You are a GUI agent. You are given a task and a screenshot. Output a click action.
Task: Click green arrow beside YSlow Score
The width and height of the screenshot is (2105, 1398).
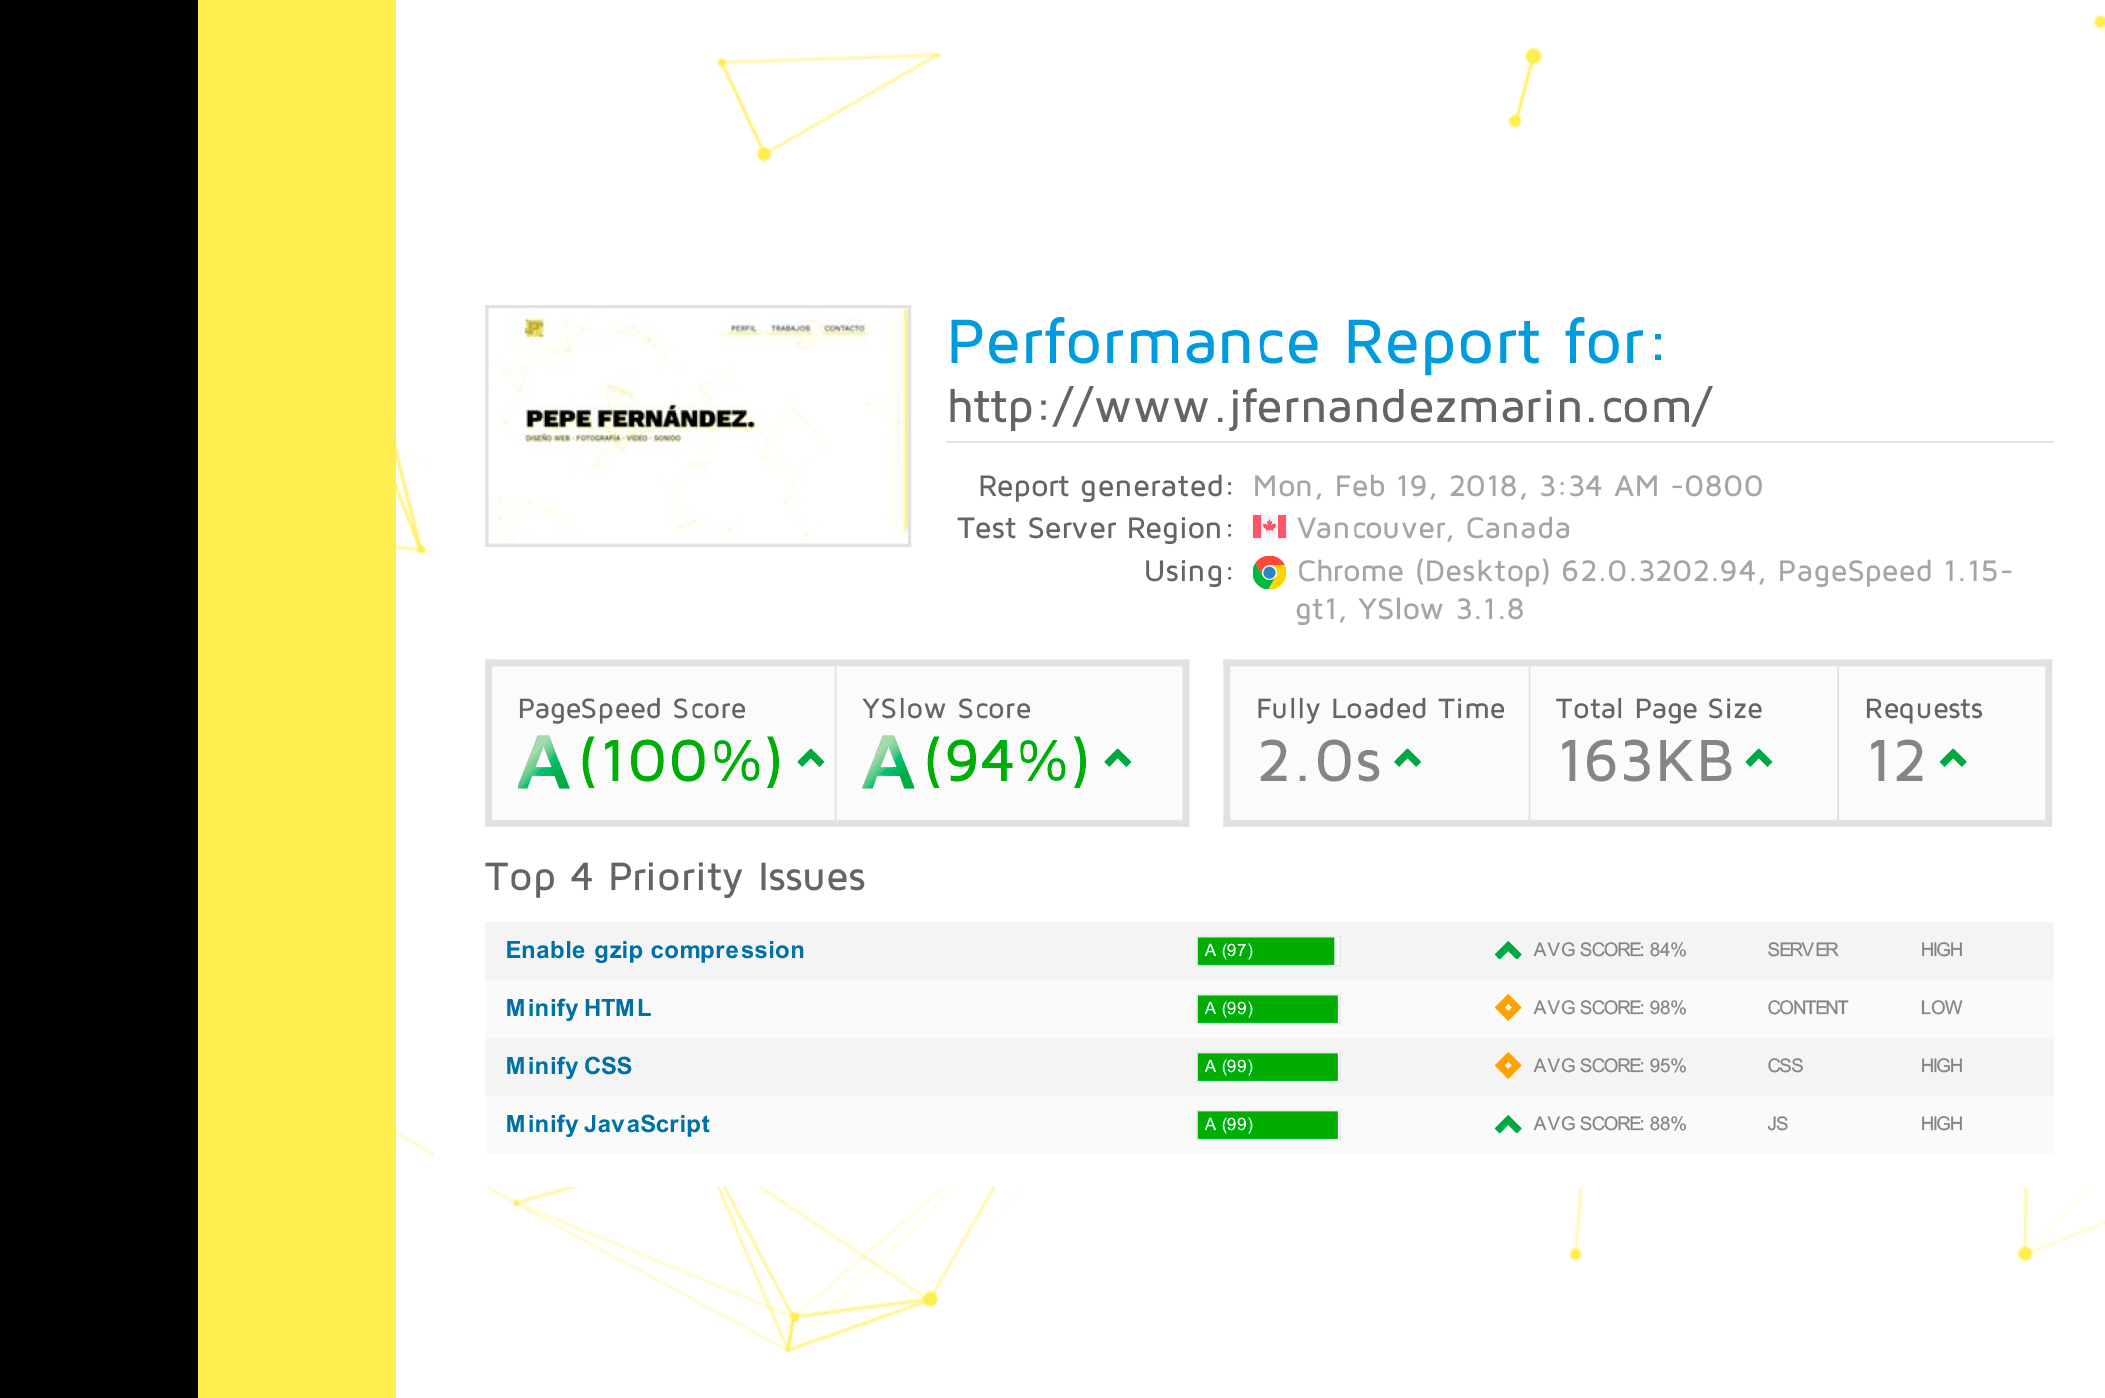[1118, 759]
